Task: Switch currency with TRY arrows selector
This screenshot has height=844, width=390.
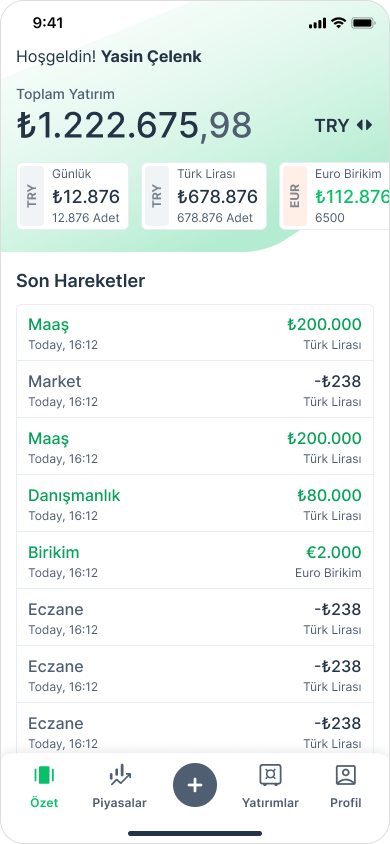Action: 343,125
